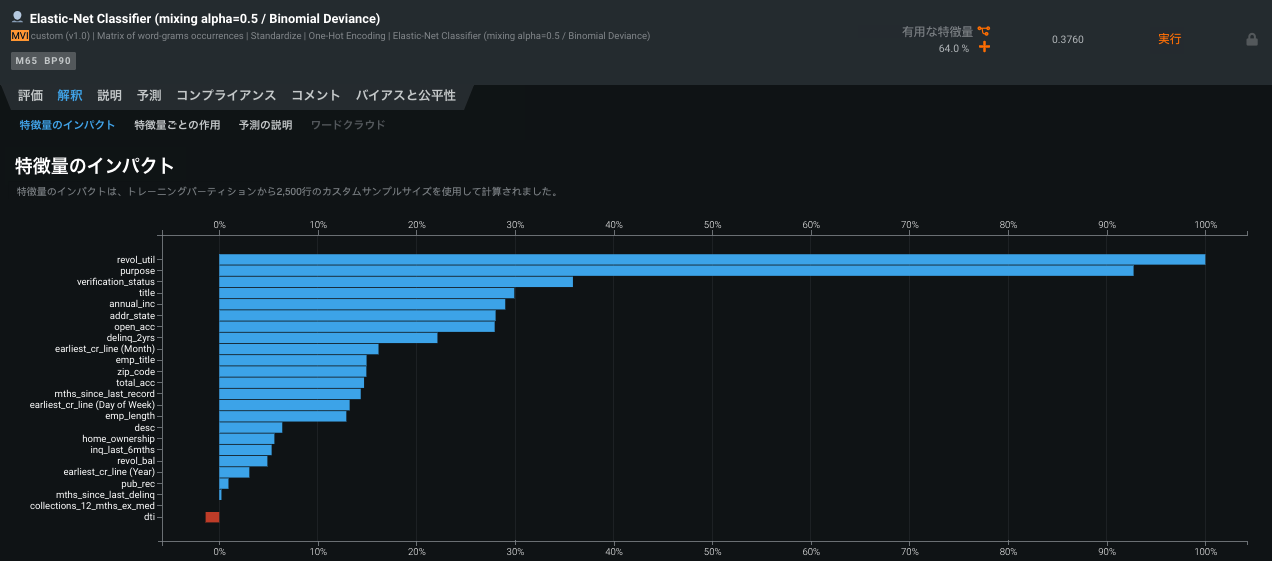Click the orange feature list branch icon
The width and height of the screenshot is (1272, 561).
pyautogui.click(x=984, y=31)
